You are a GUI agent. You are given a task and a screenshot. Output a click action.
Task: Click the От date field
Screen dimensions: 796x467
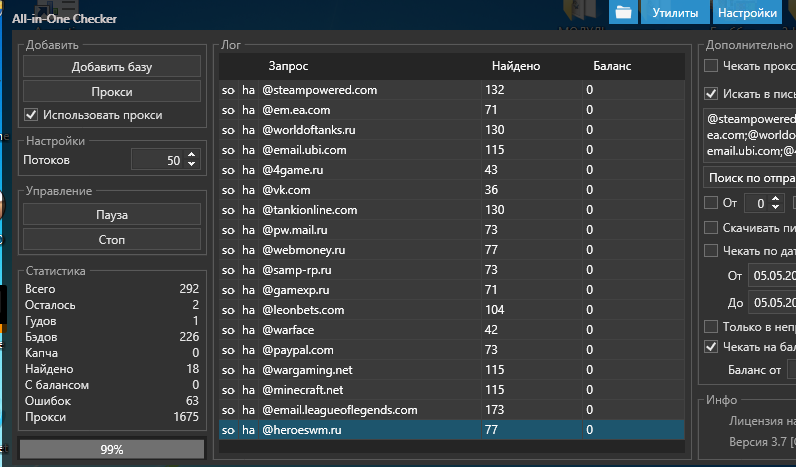coord(772,276)
